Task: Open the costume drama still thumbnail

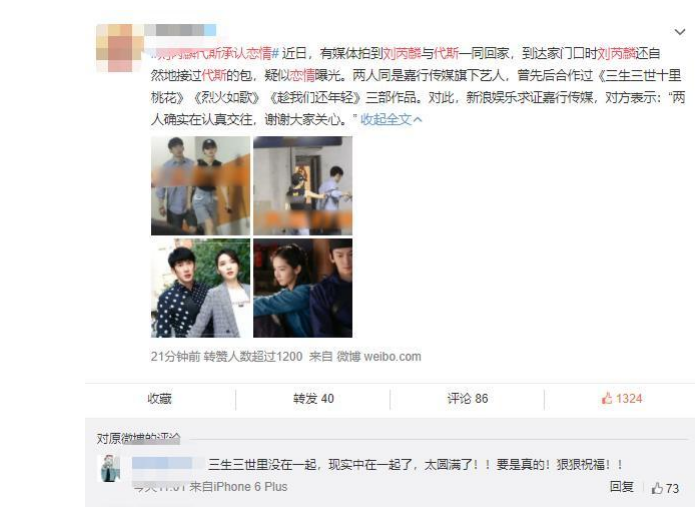Action: [303, 288]
